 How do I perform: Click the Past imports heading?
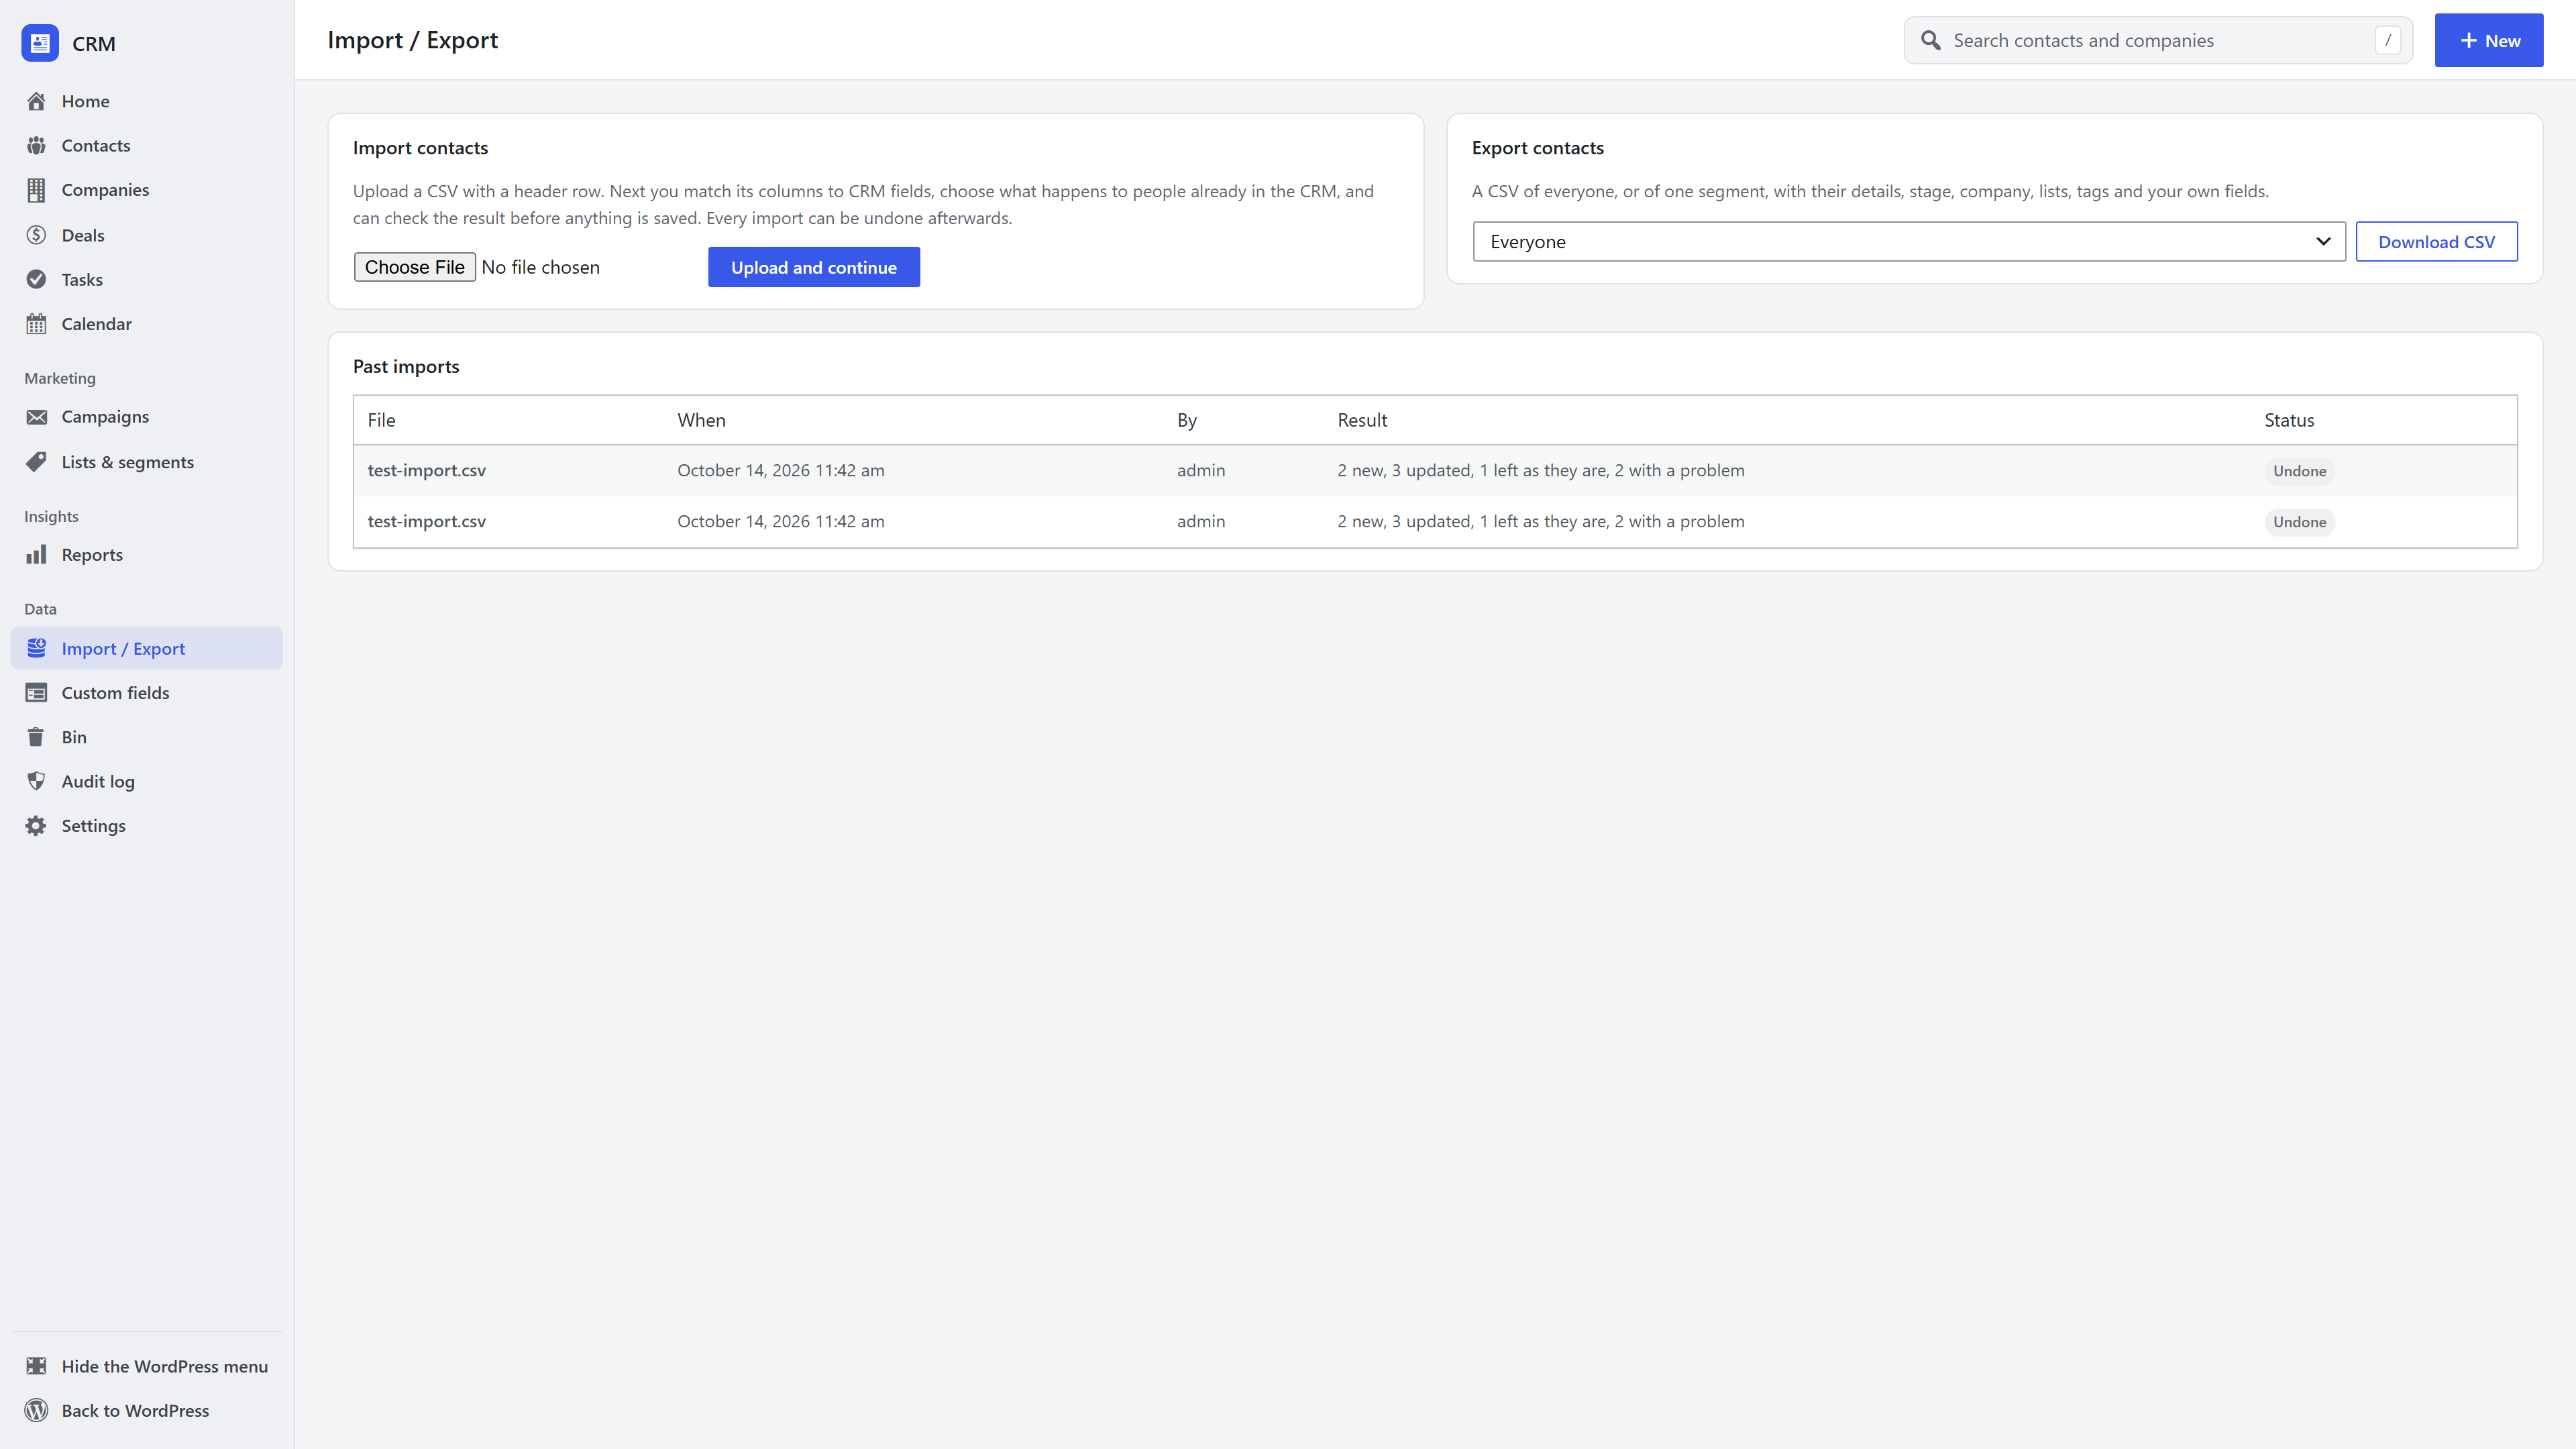[406, 366]
